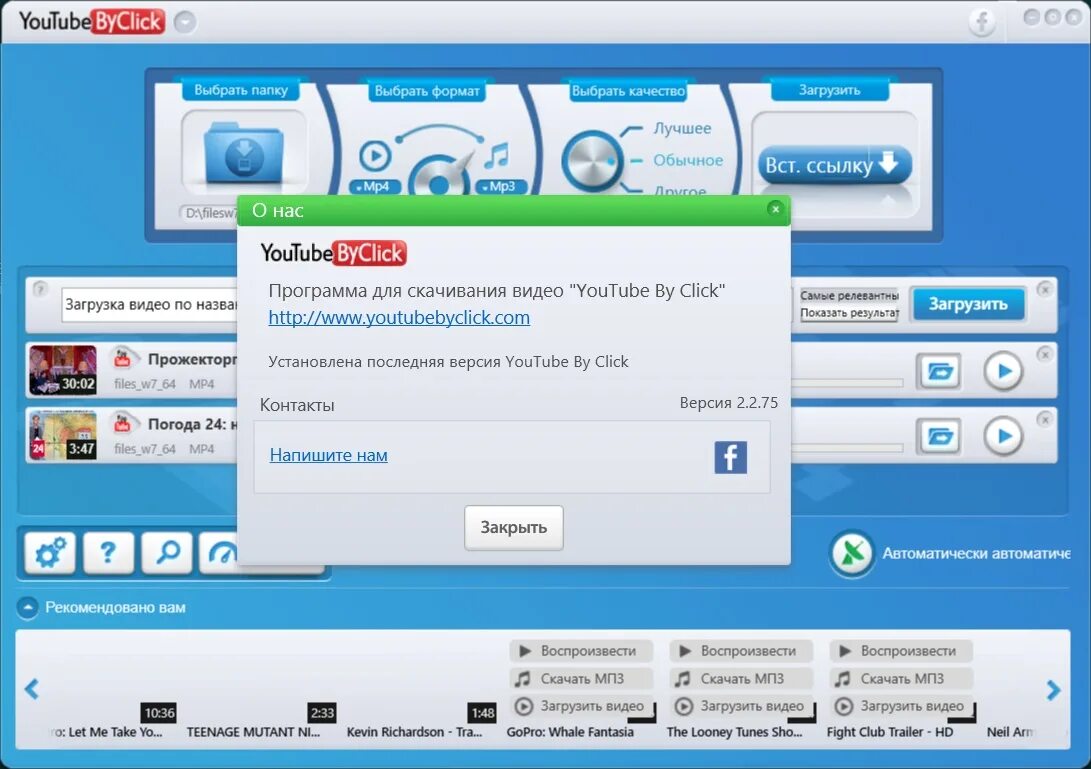The height and width of the screenshot is (769, 1091).
Task: Click the Выбрать качество header label
Action: click(628, 90)
